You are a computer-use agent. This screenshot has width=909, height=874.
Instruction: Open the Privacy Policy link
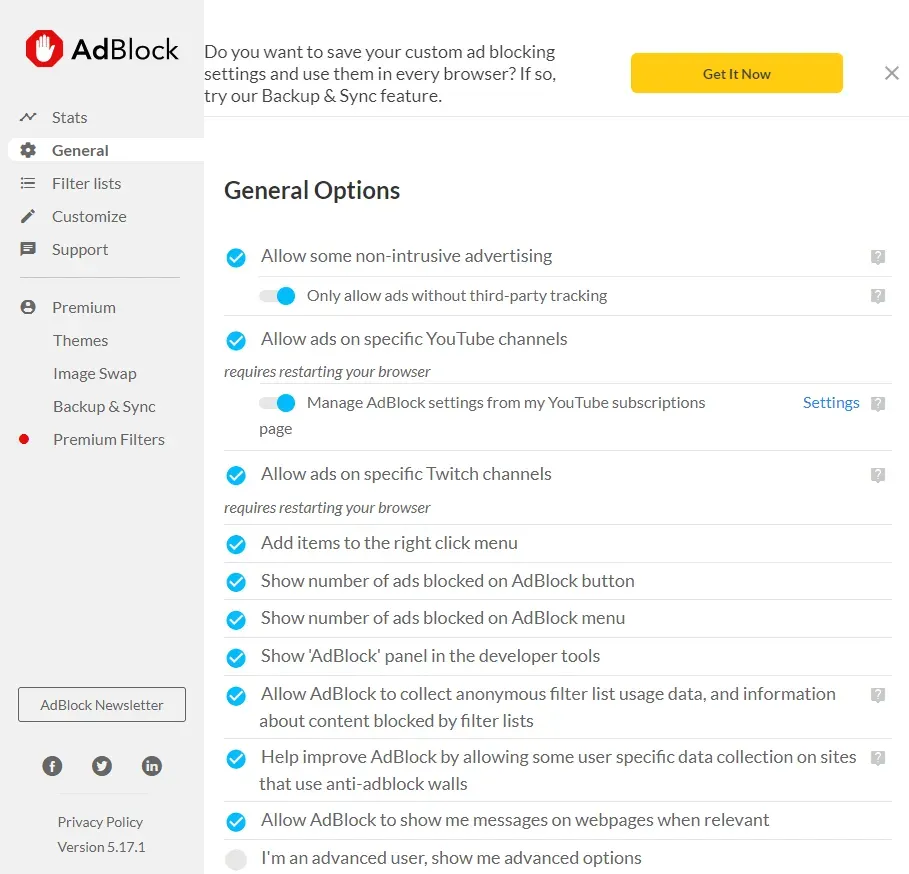tap(100, 821)
